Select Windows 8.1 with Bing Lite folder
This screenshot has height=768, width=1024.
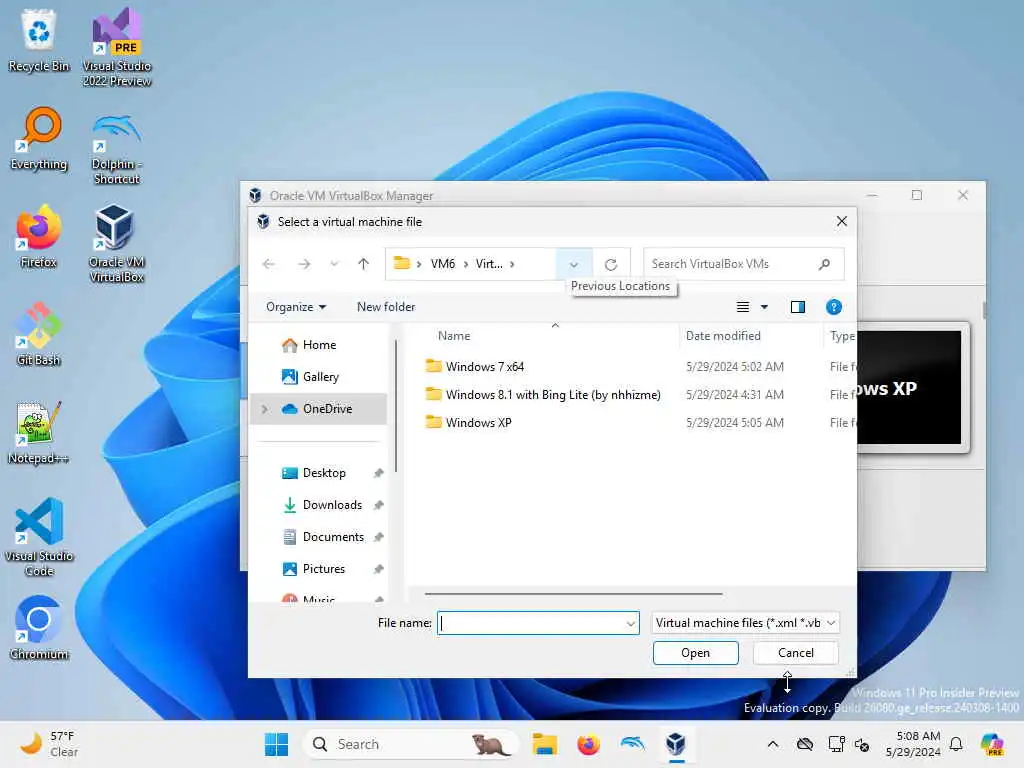pyautogui.click(x=543, y=395)
